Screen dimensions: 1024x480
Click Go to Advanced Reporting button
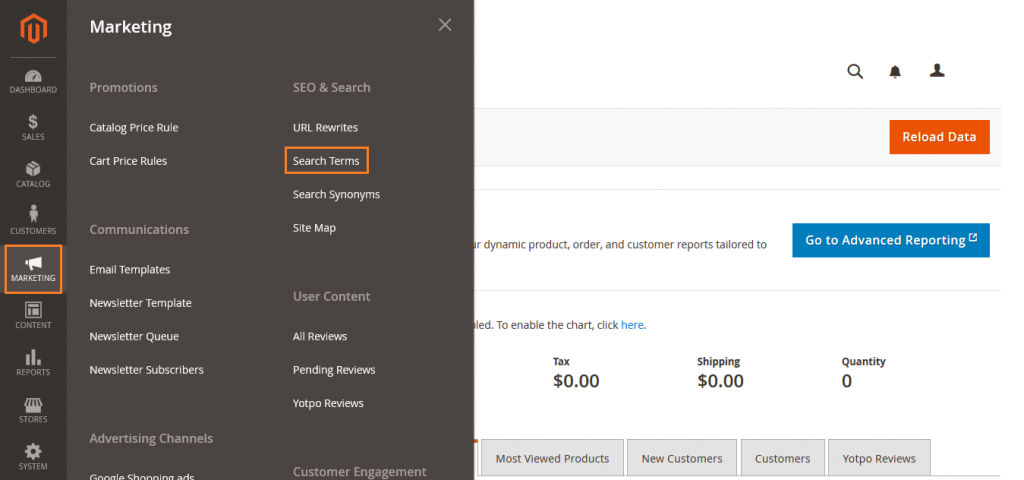pyautogui.click(x=891, y=240)
